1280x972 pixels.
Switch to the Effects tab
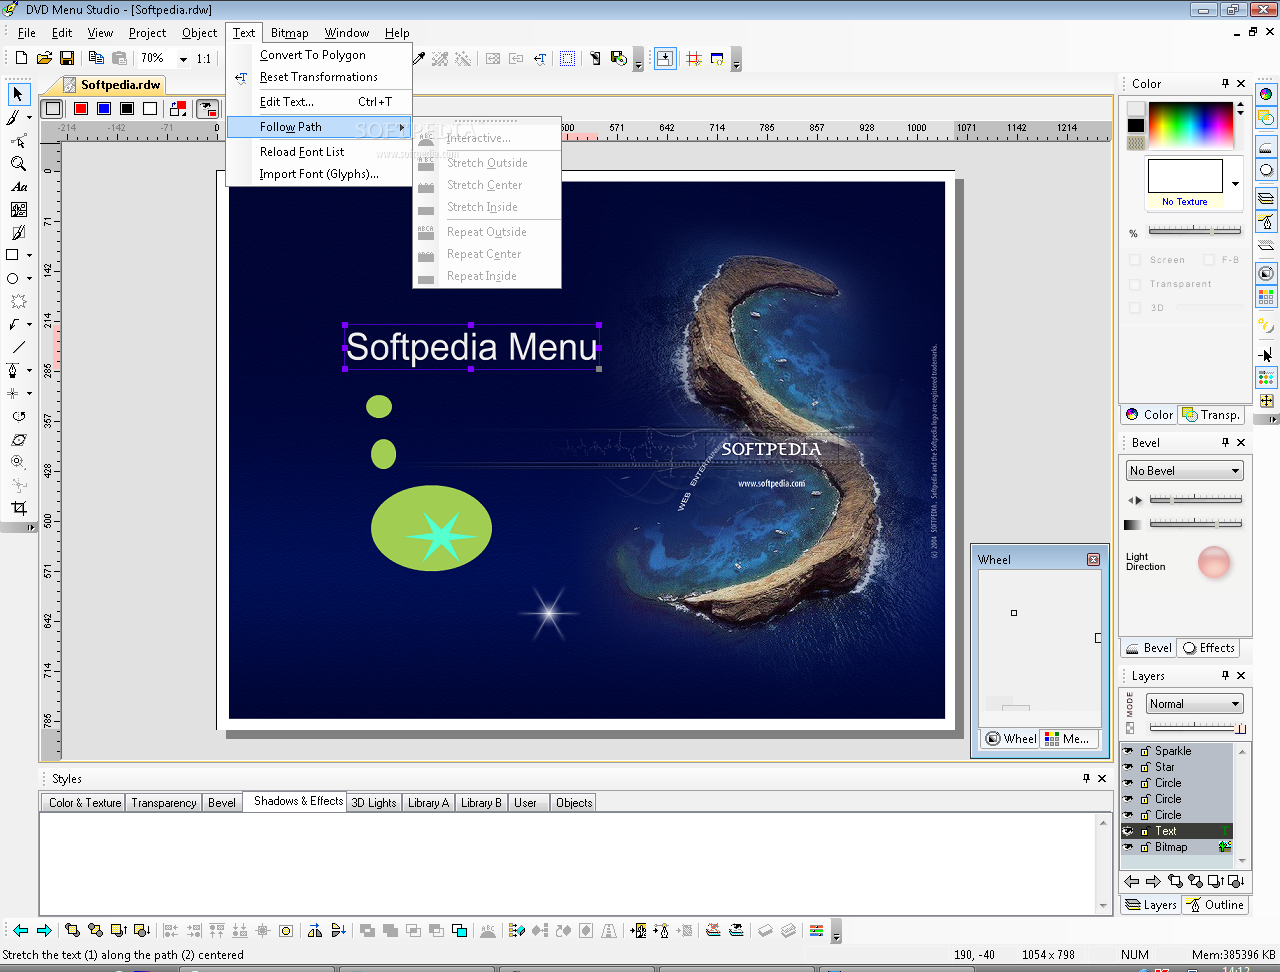pyautogui.click(x=1209, y=648)
